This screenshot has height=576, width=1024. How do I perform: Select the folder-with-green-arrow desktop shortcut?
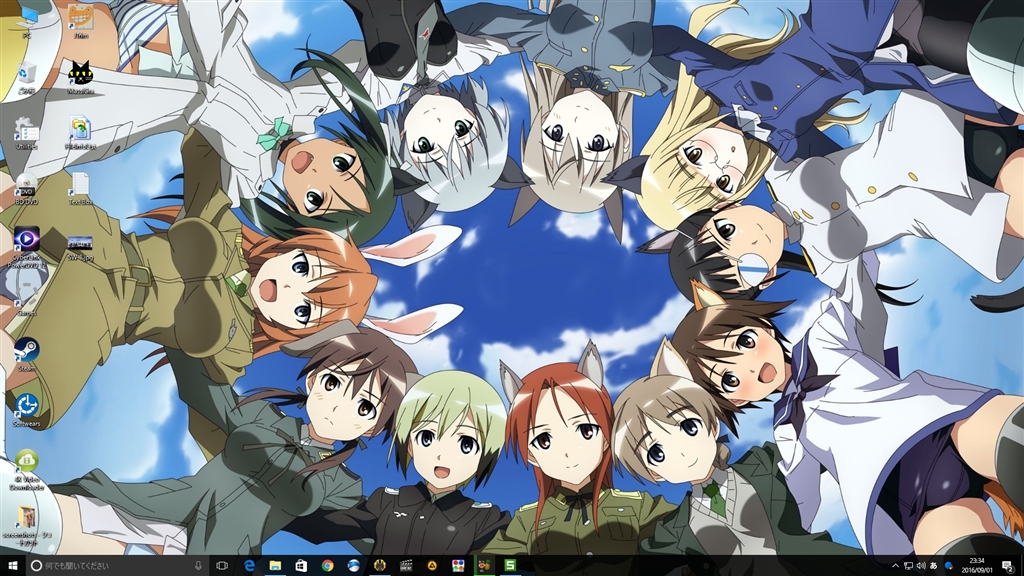pos(80,133)
